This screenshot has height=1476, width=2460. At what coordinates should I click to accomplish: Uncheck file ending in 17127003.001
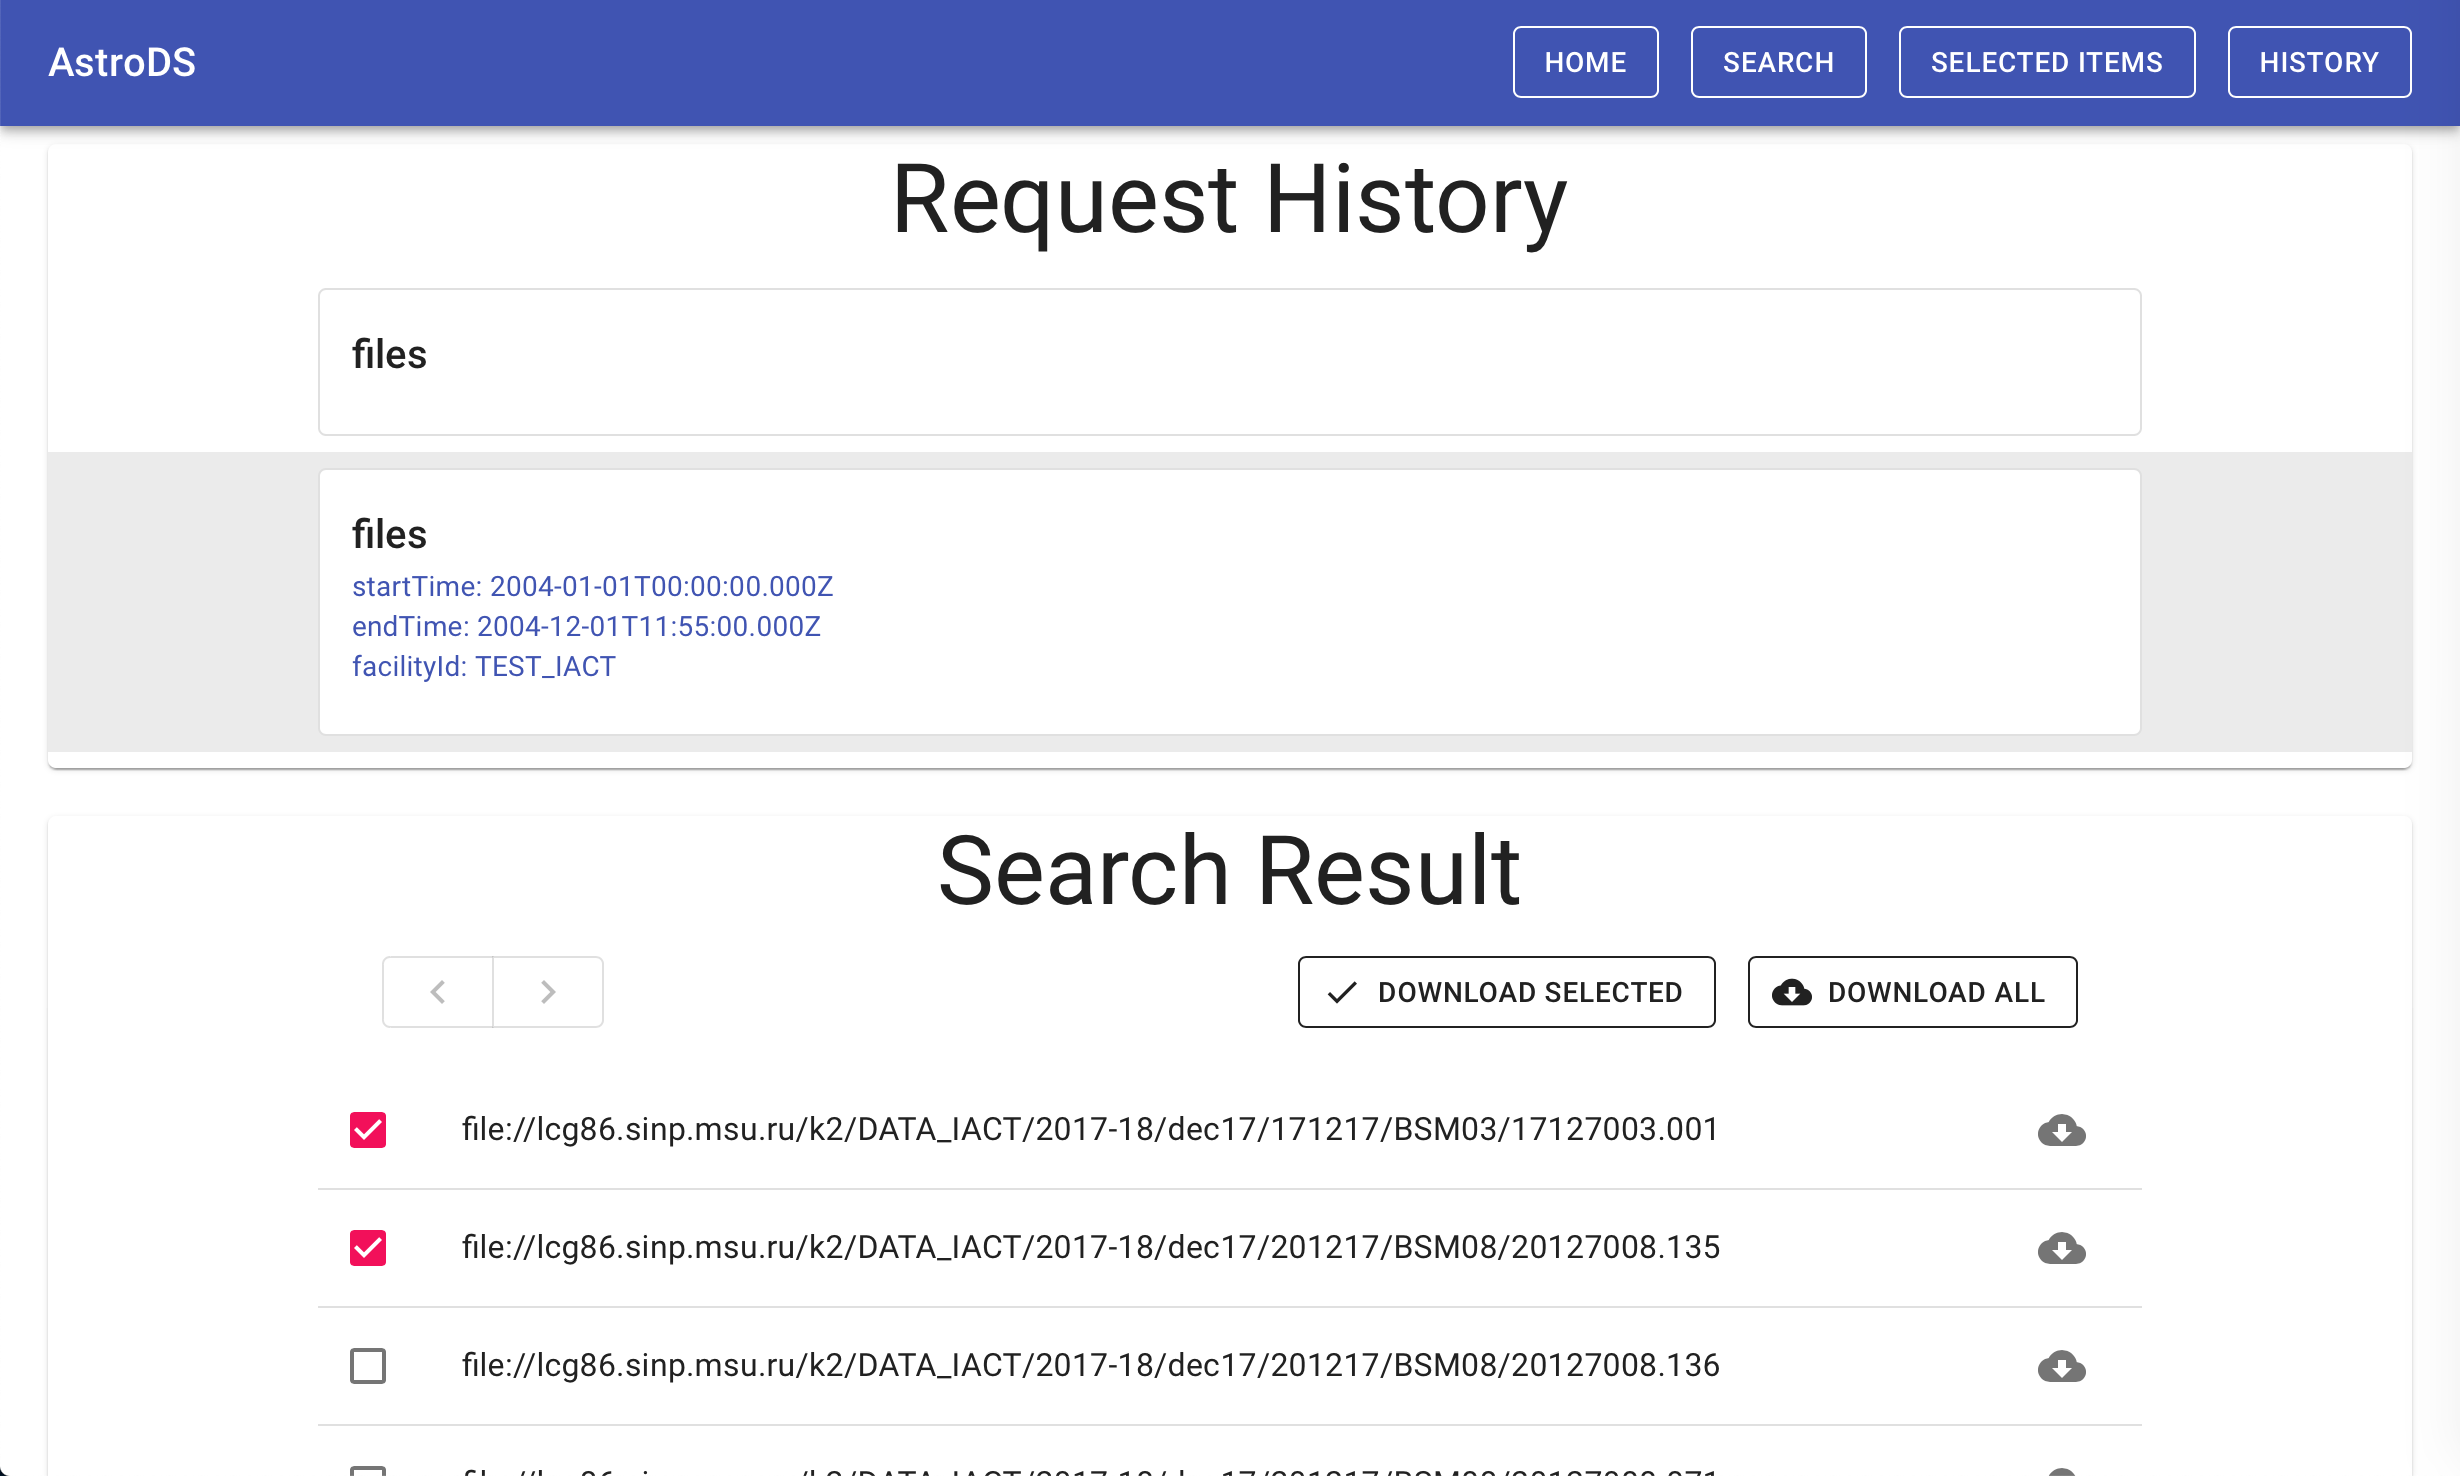tap(368, 1130)
